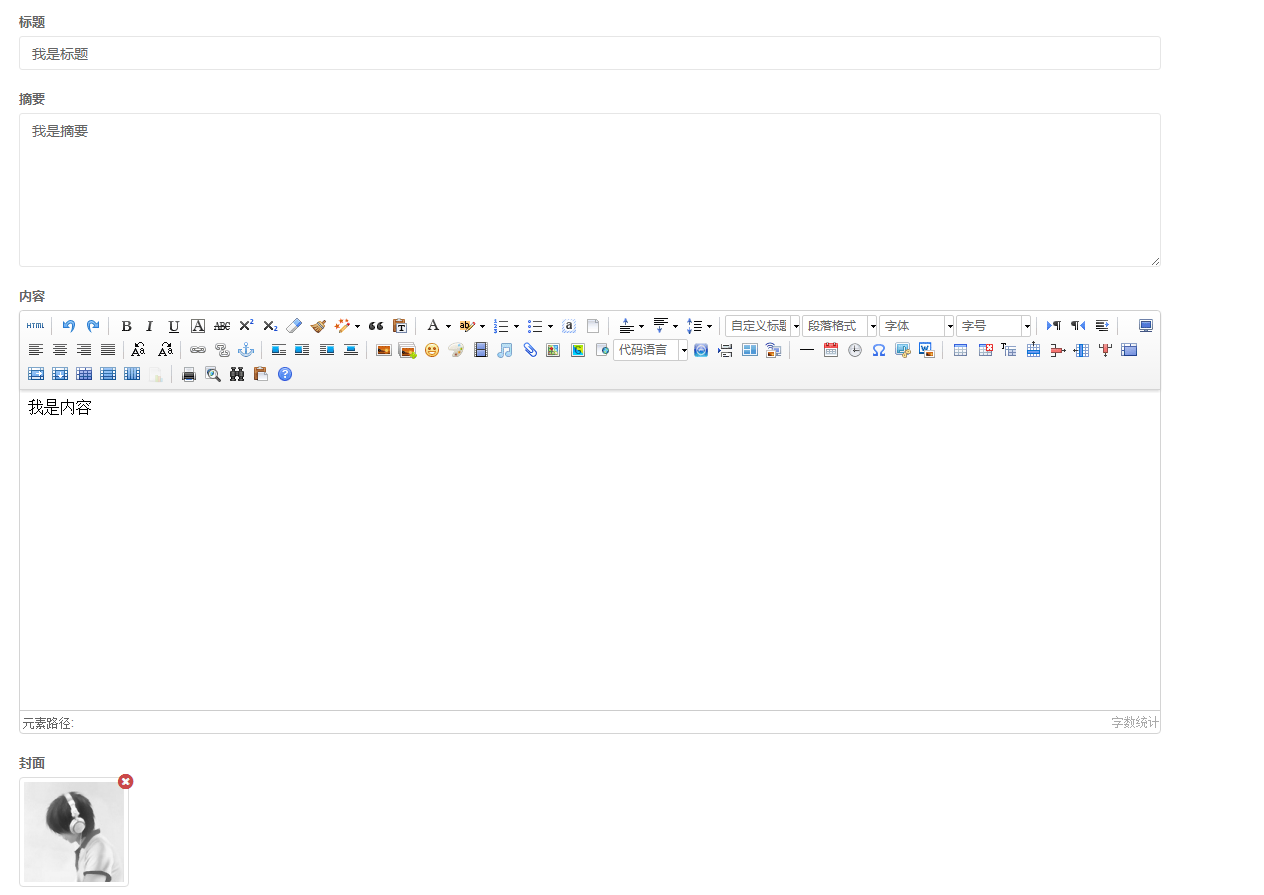The image size is (1264, 895).
Task: Open the anchor insert tool
Action: coord(246,350)
